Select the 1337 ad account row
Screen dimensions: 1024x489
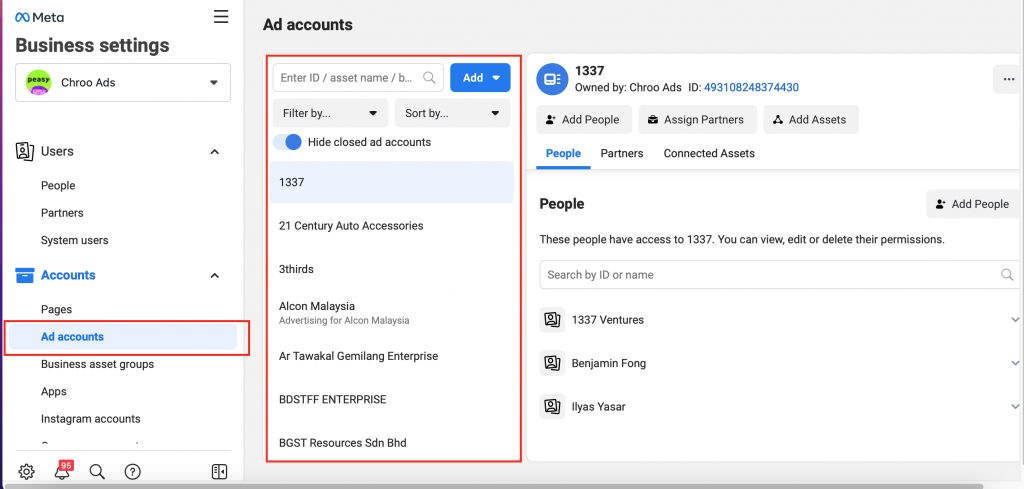[x=392, y=182]
